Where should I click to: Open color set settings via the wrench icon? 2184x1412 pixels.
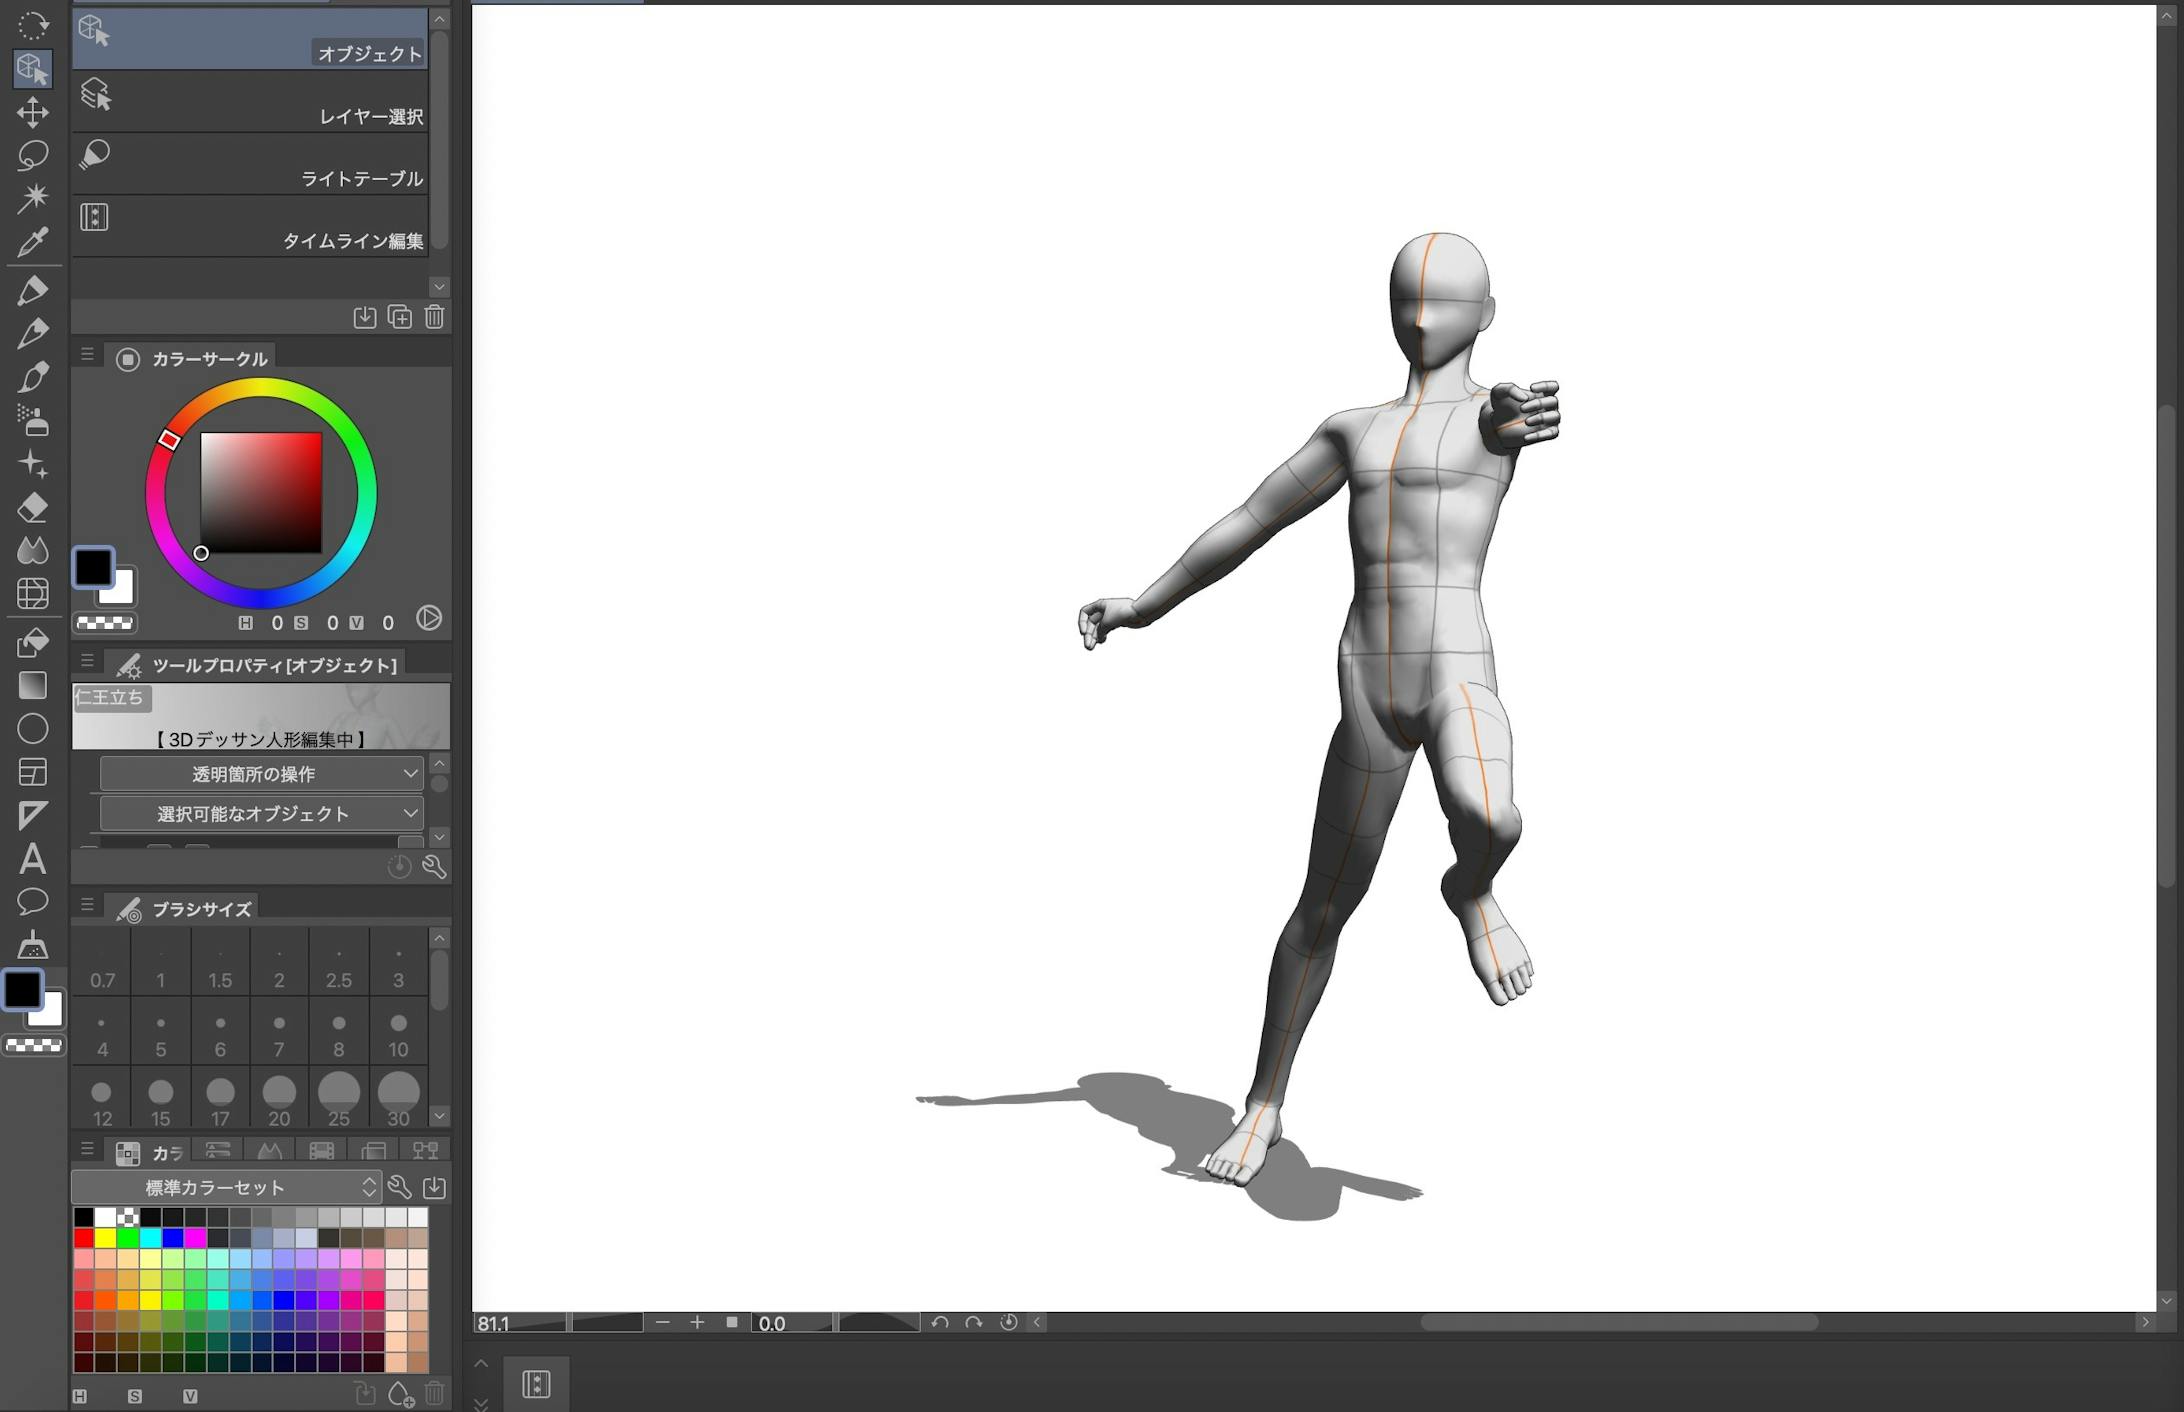point(400,1187)
